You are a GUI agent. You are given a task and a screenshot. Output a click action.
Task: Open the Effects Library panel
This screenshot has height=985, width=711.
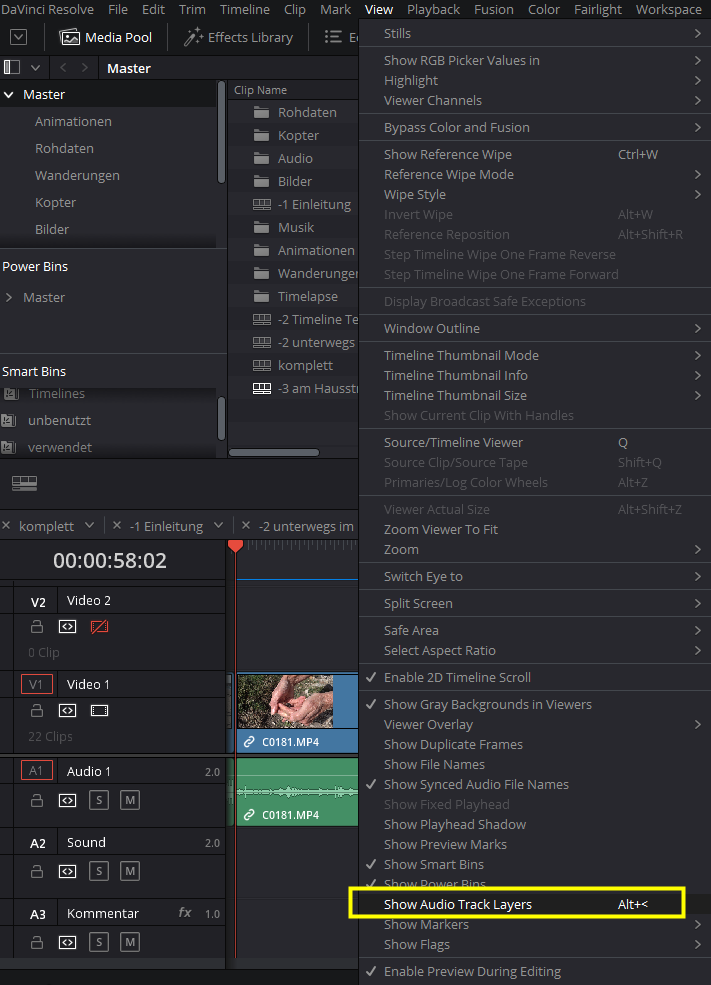pyautogui.click(x=238, y=38)
